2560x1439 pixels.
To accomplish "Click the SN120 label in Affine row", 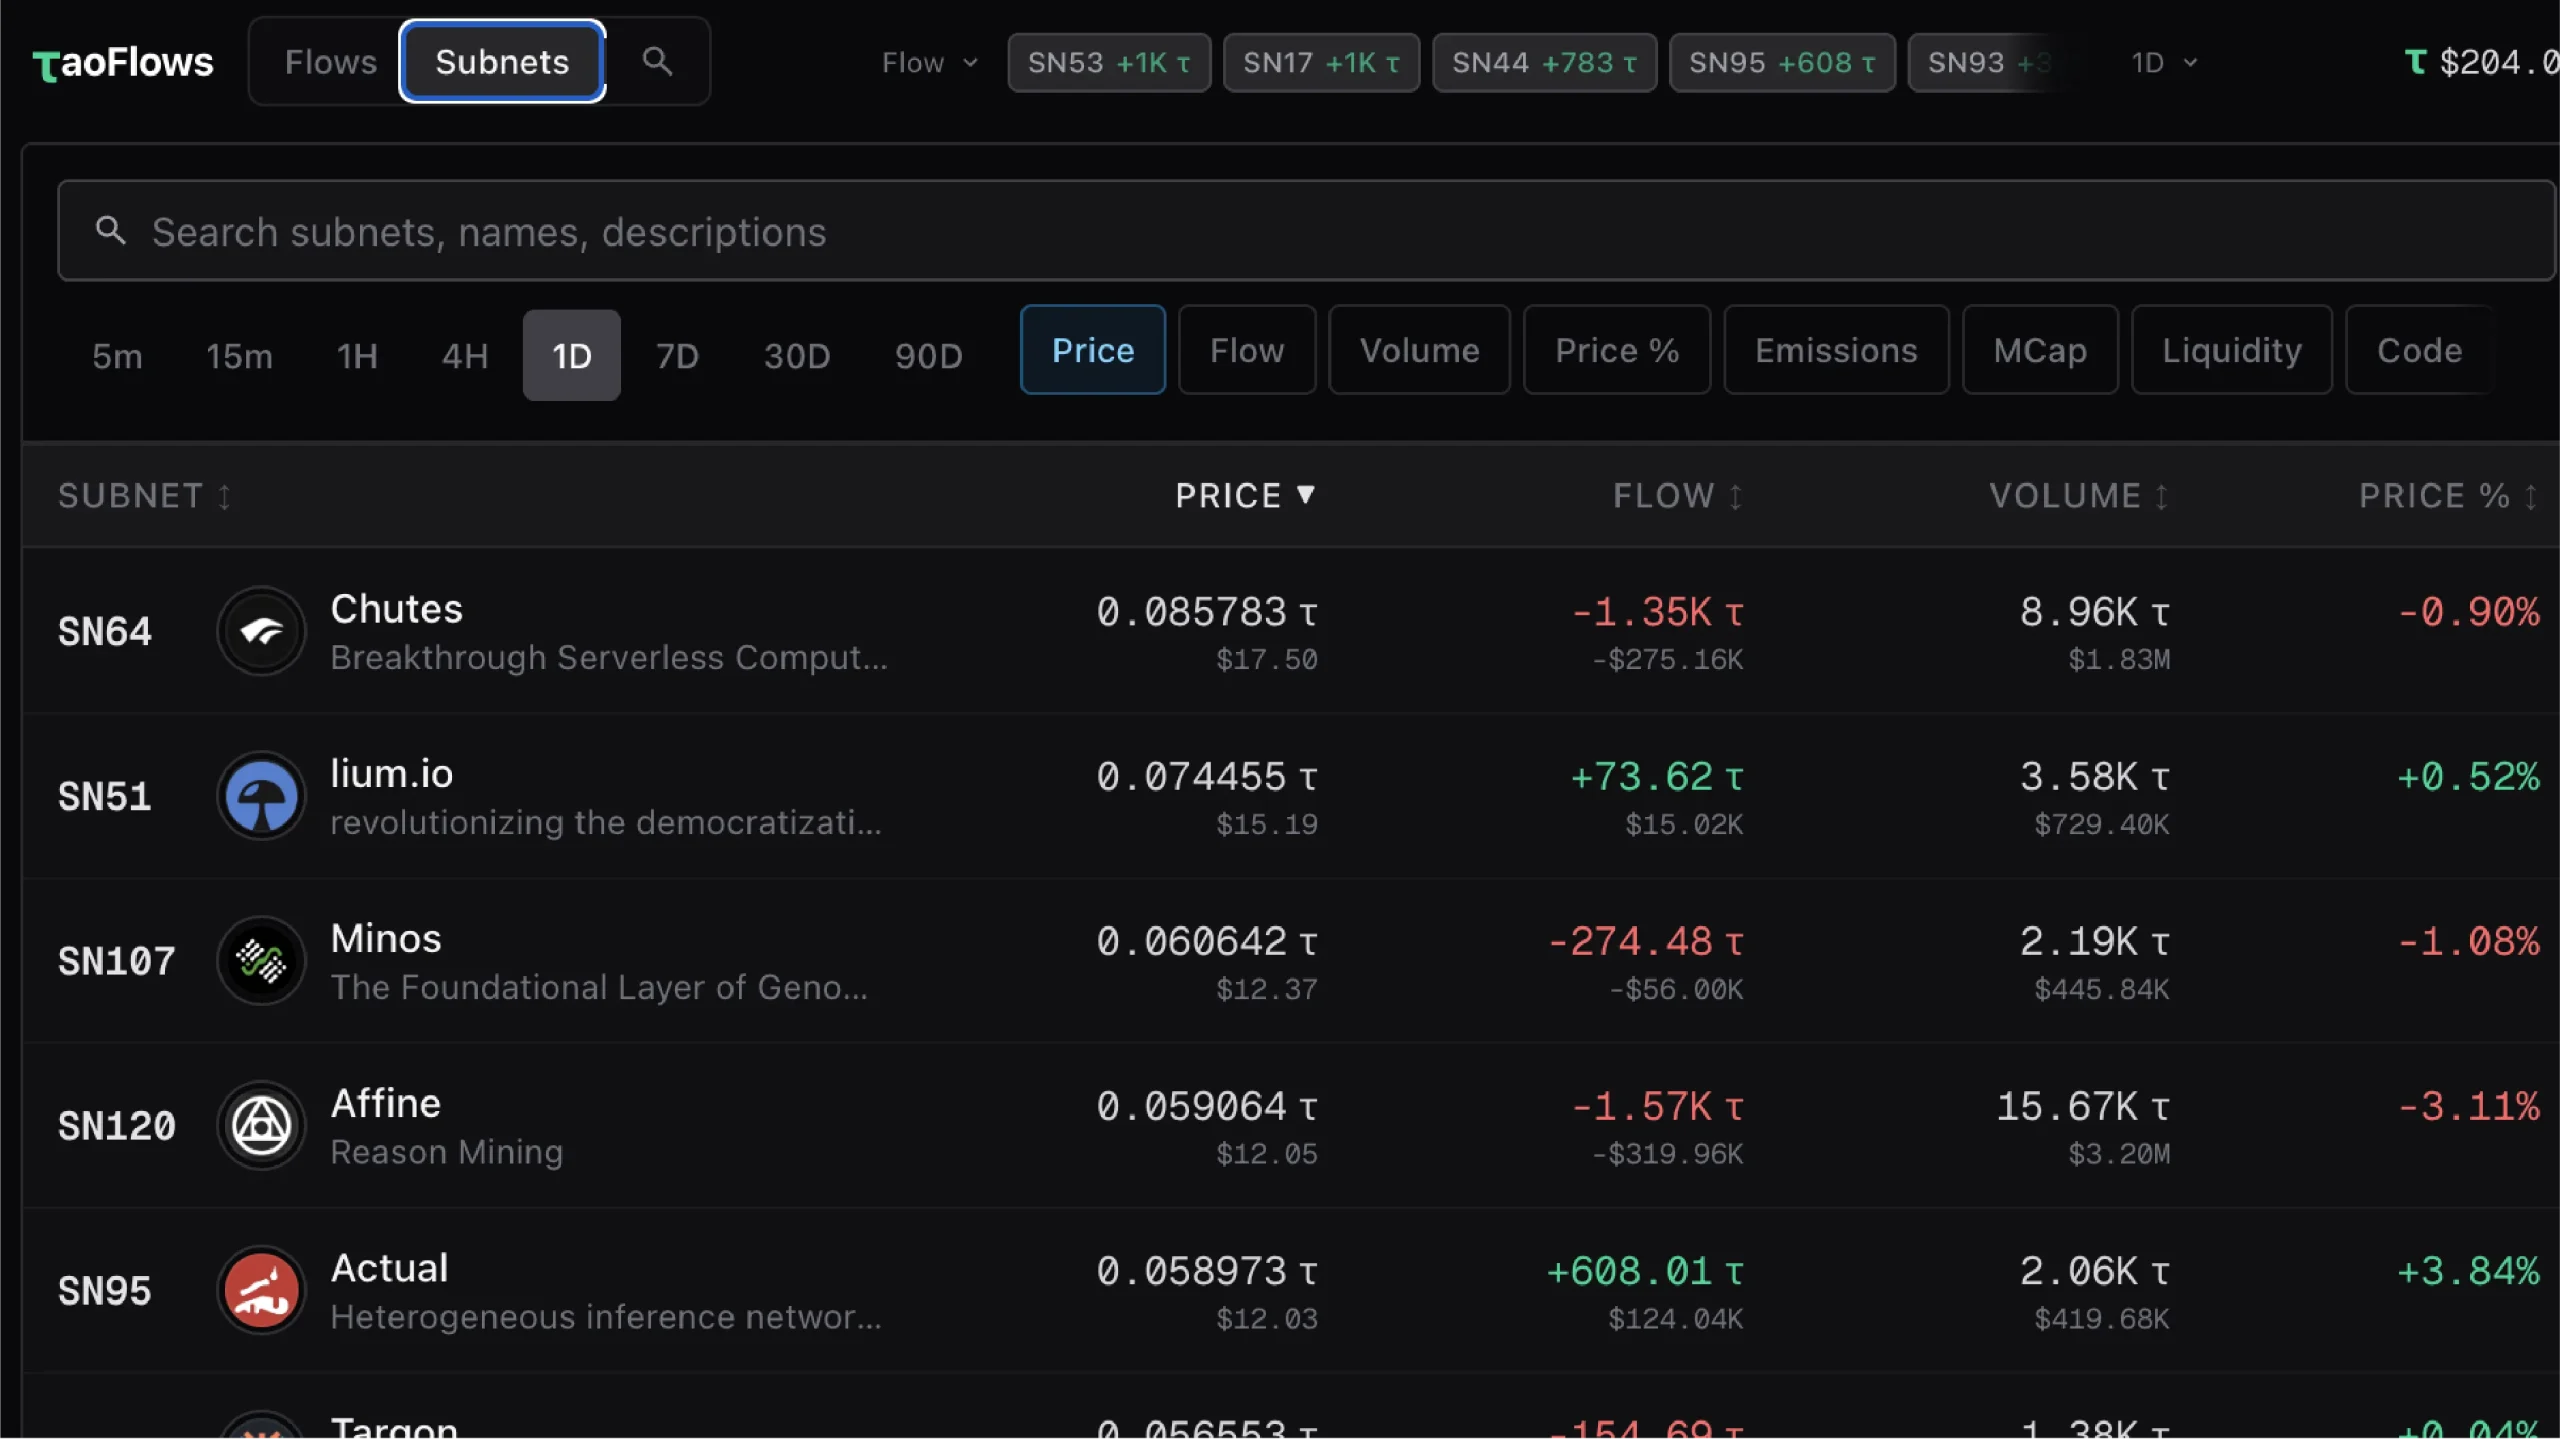I will tap(117, 1126).
